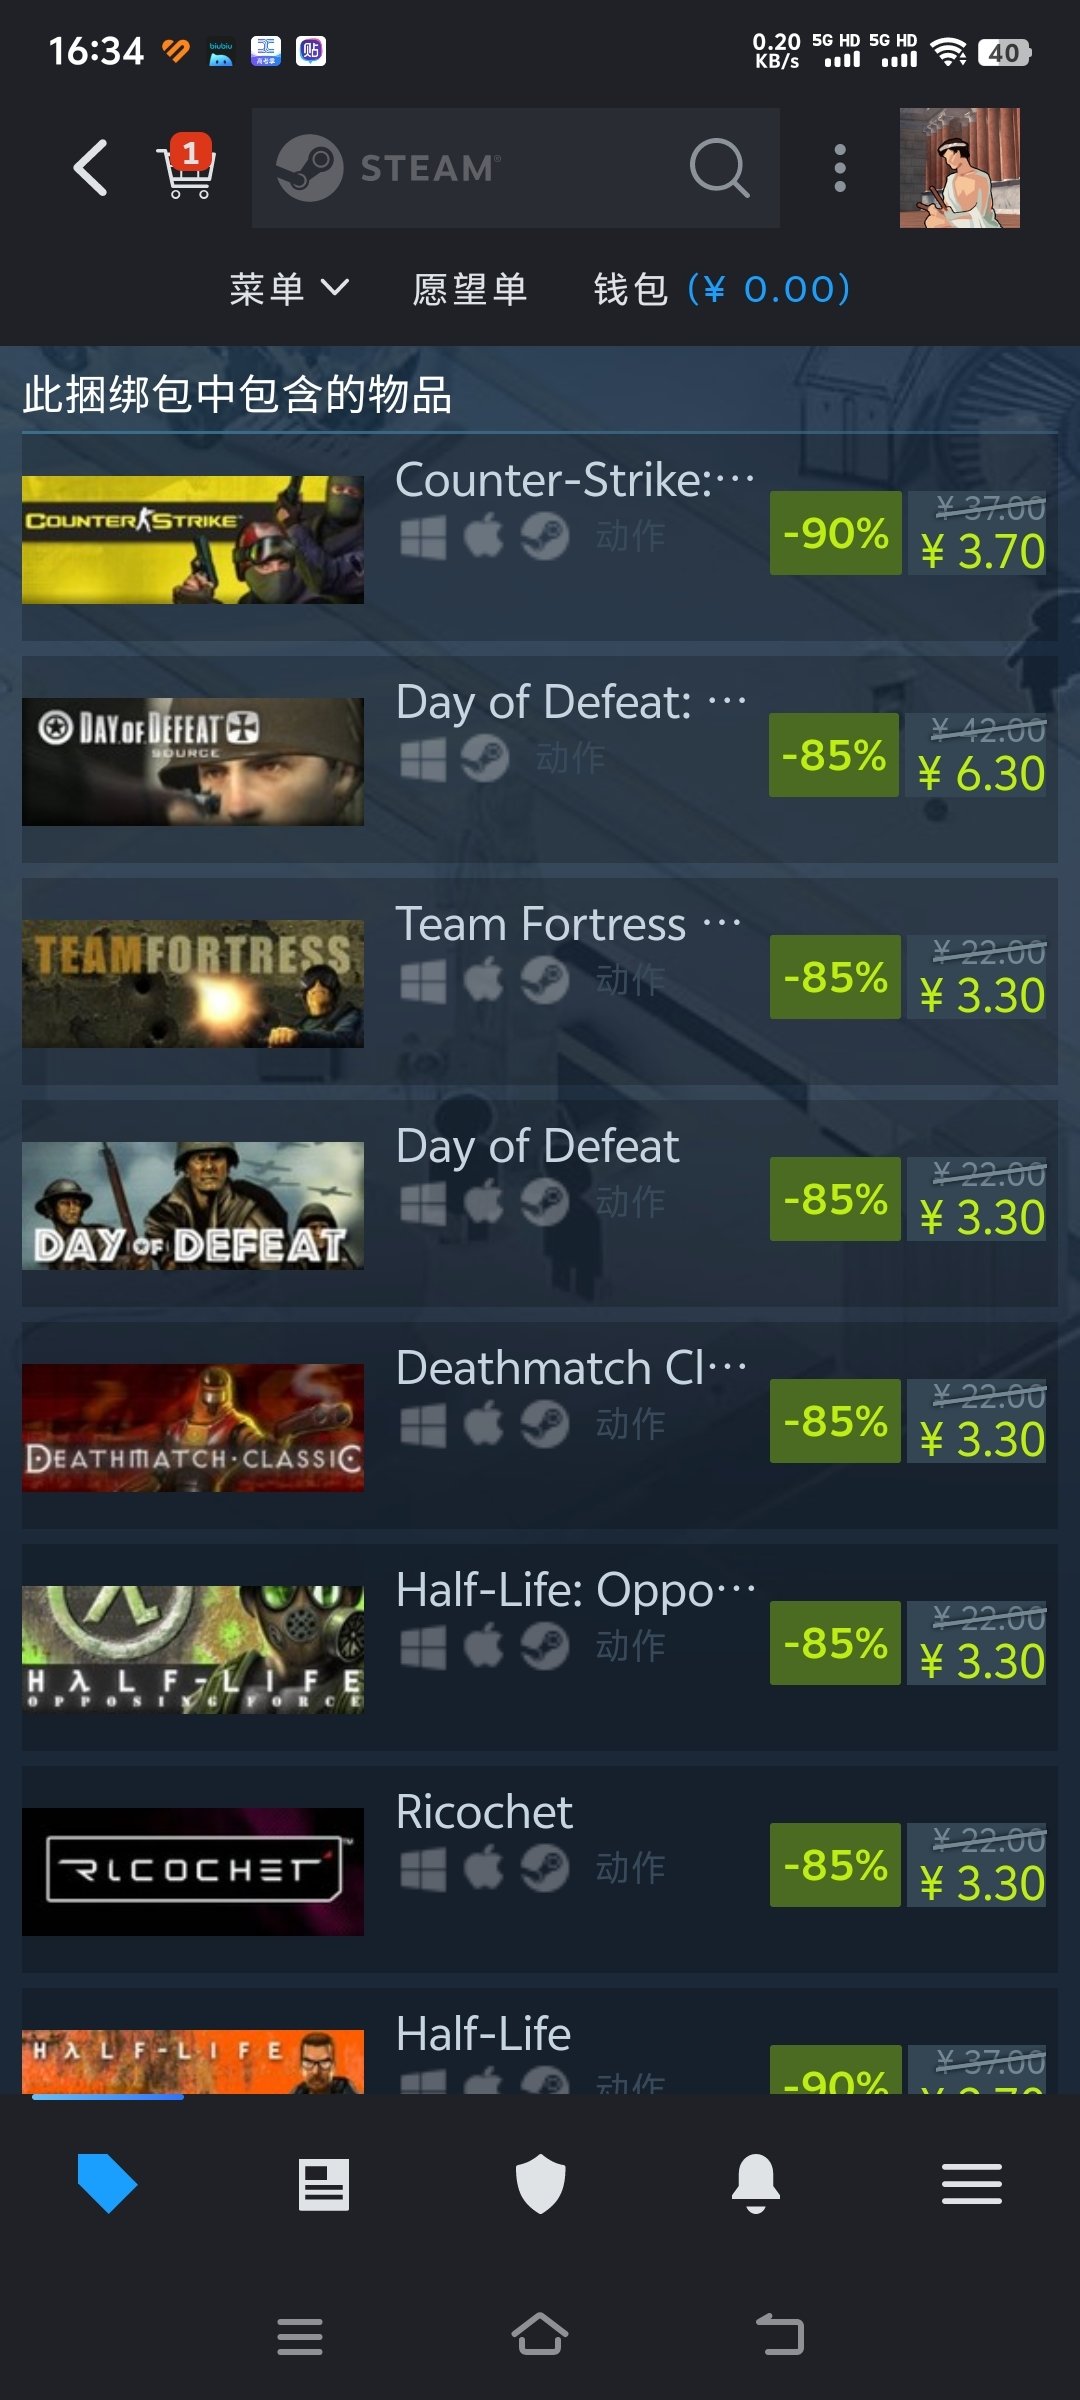Open the shopping cart with 1 item
The image size is (1080, 2400).
coord(186,167)
